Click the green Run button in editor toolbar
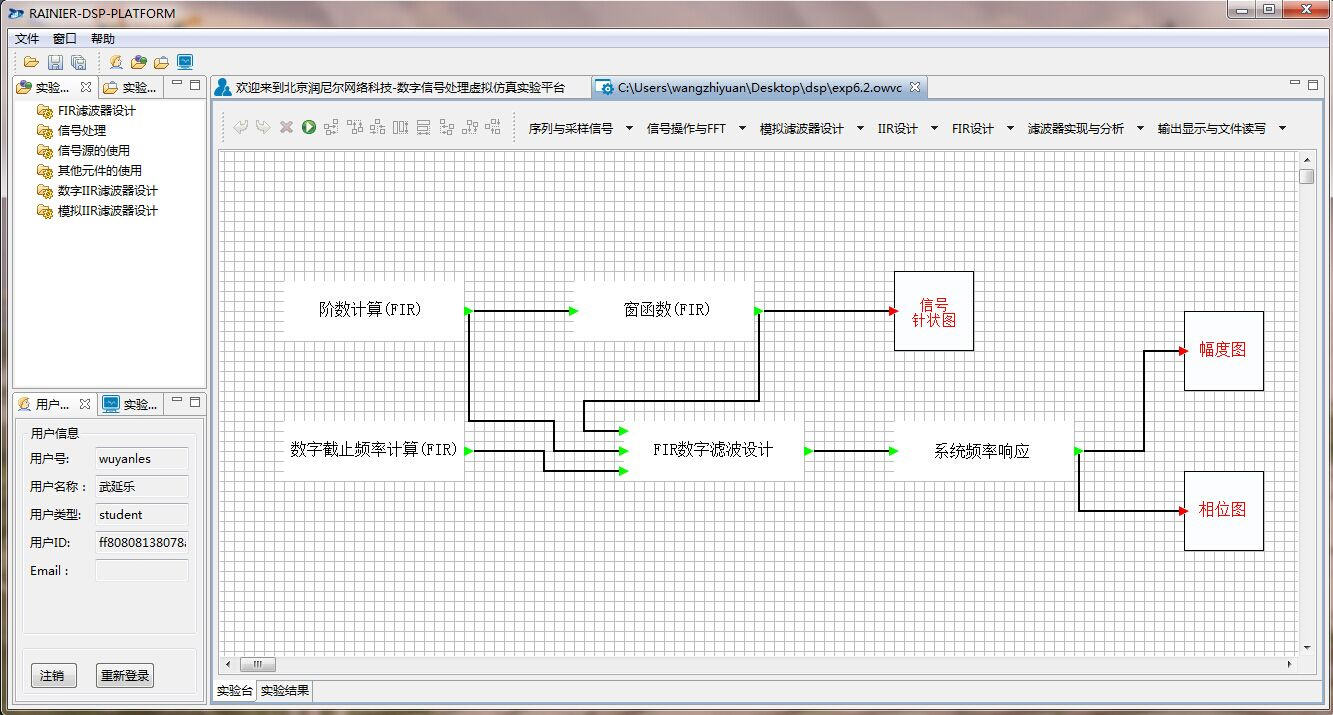This screenshot has height=715, width=1333. click(309, 127)
